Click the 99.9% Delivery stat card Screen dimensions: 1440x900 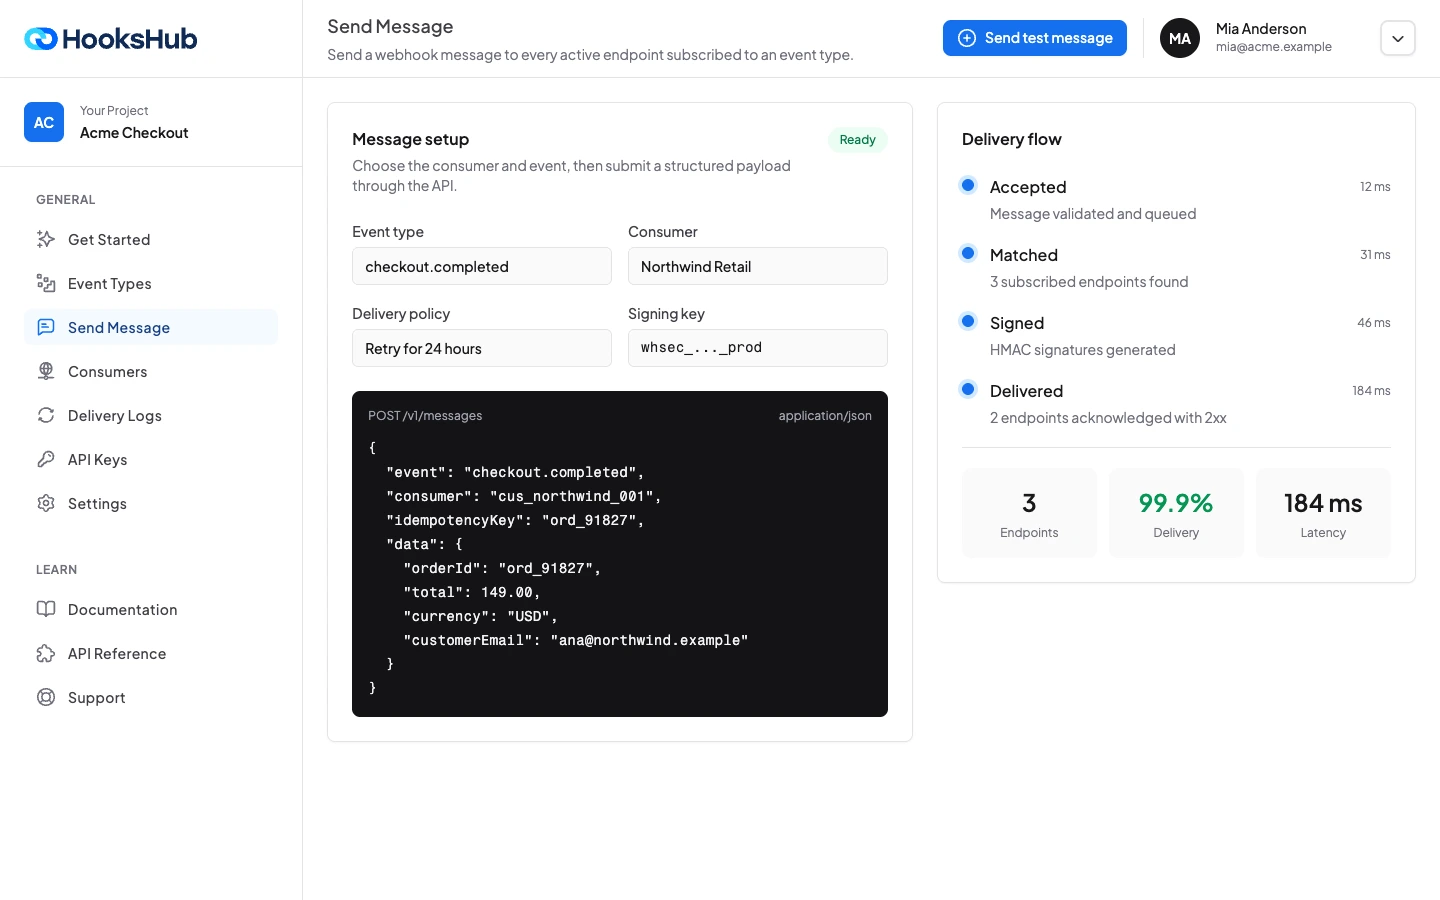[1176, 513]
